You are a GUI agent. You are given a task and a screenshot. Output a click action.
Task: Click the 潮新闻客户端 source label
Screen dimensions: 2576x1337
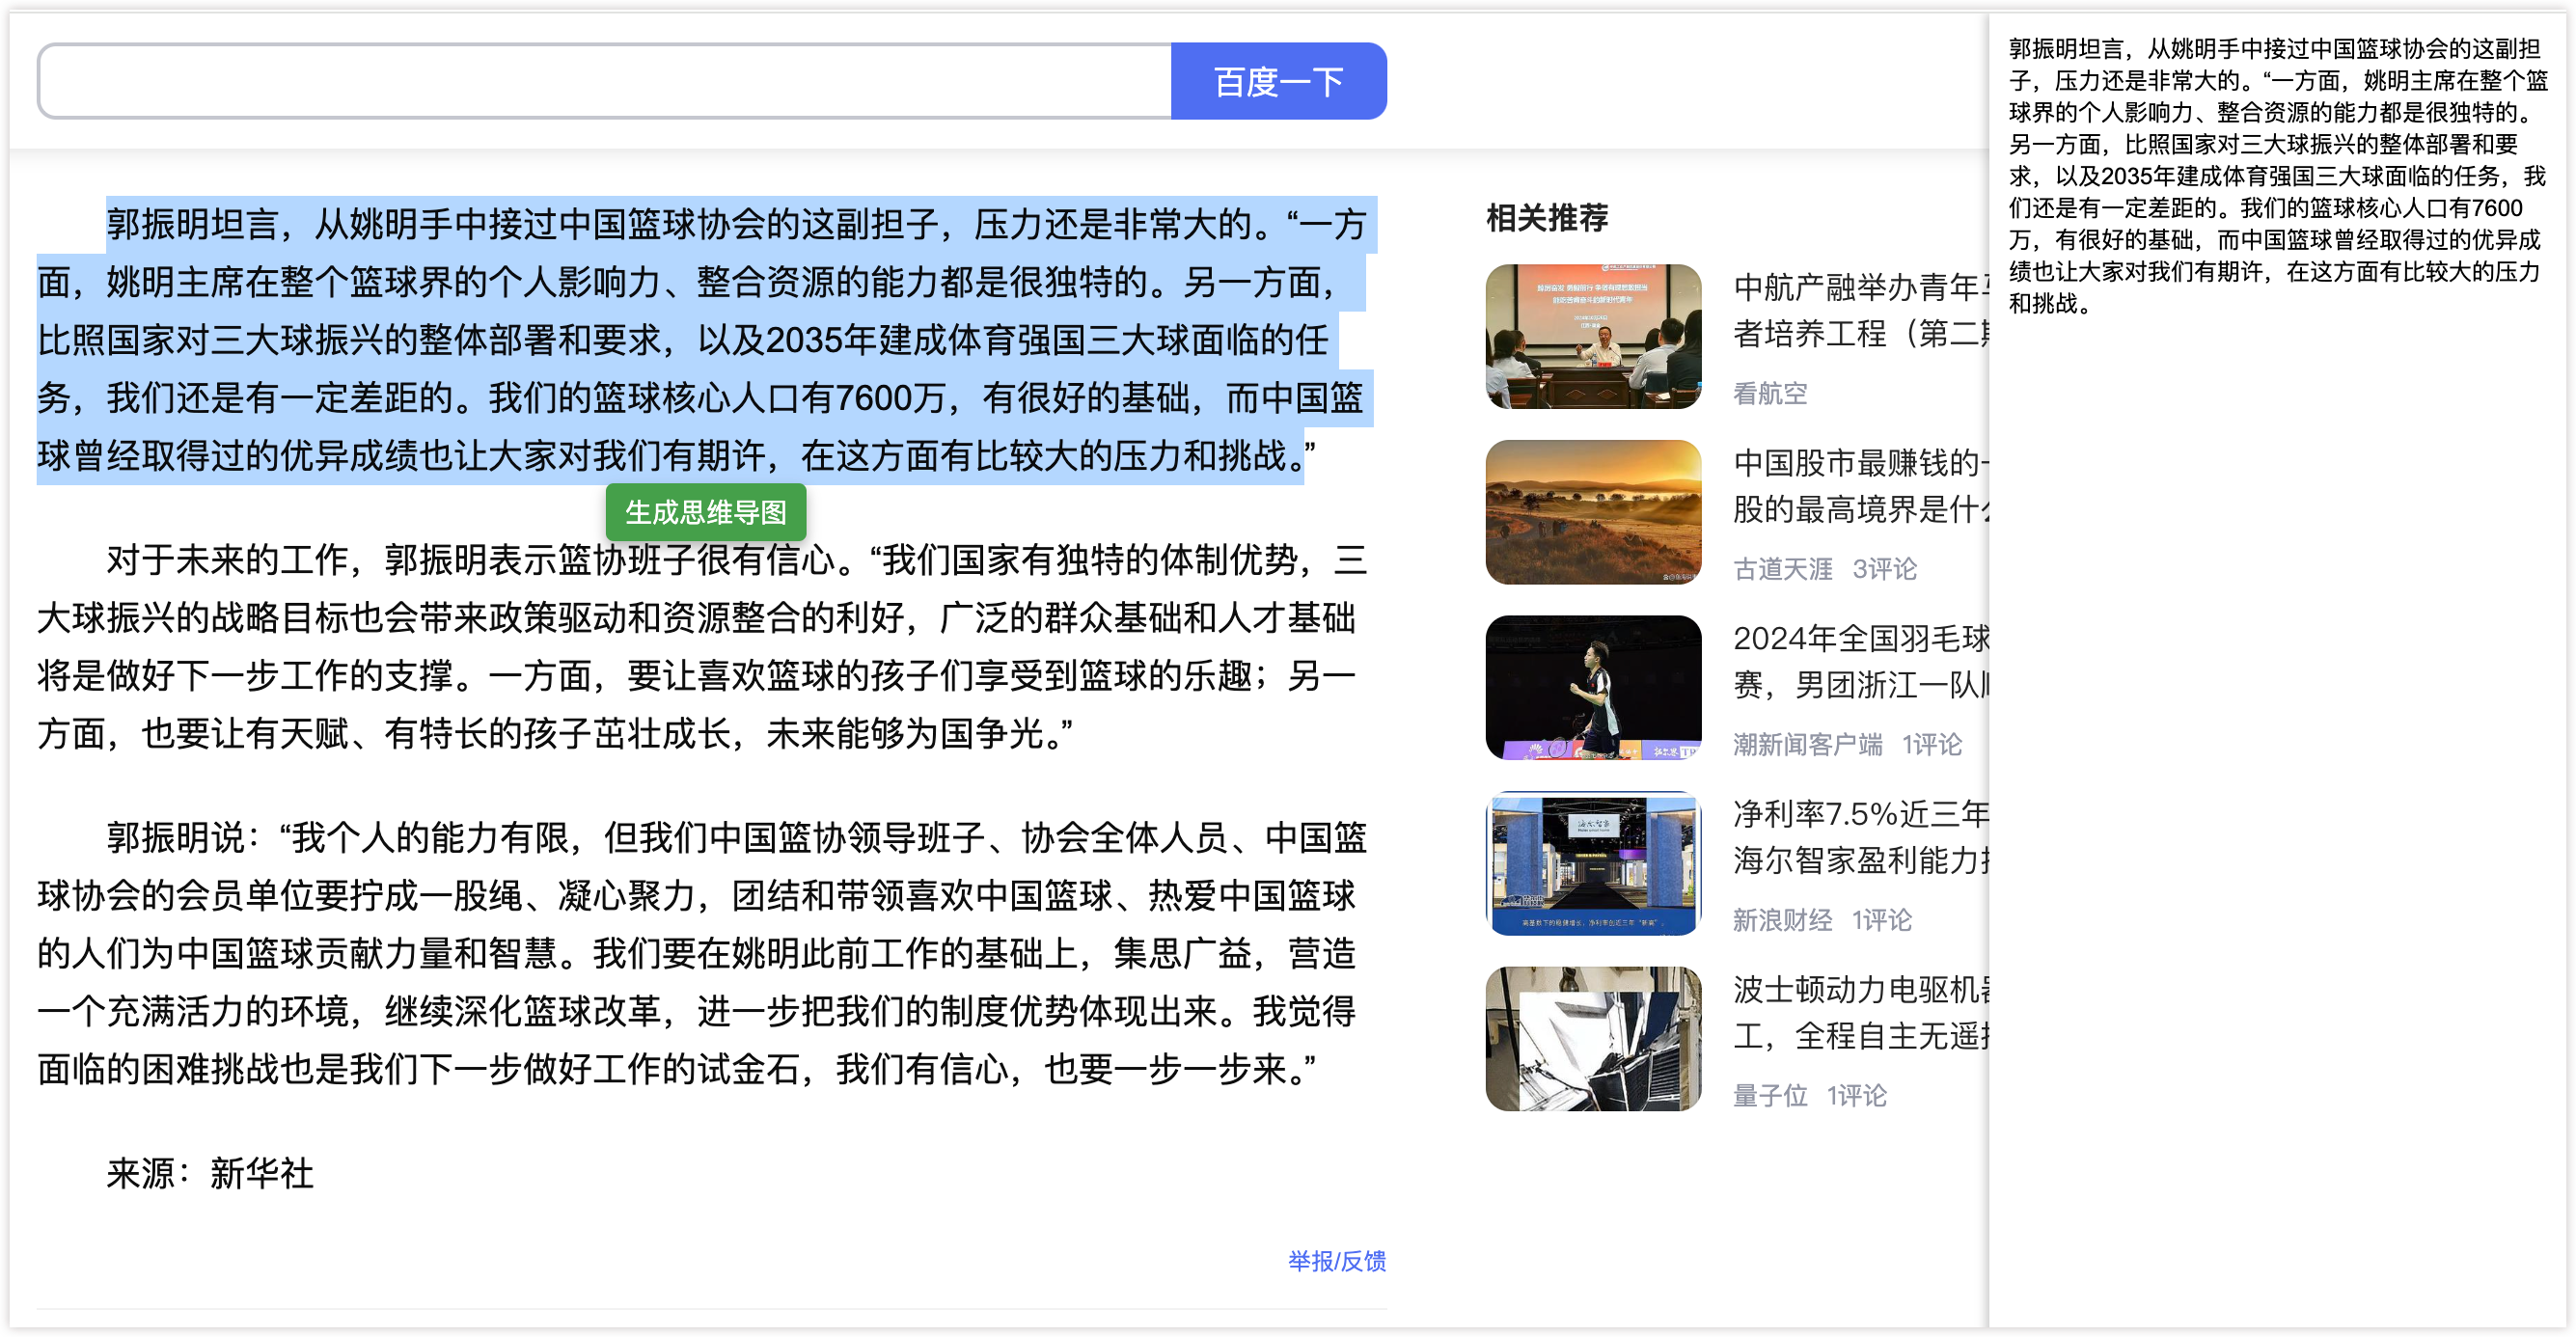tap(1807, 744)
